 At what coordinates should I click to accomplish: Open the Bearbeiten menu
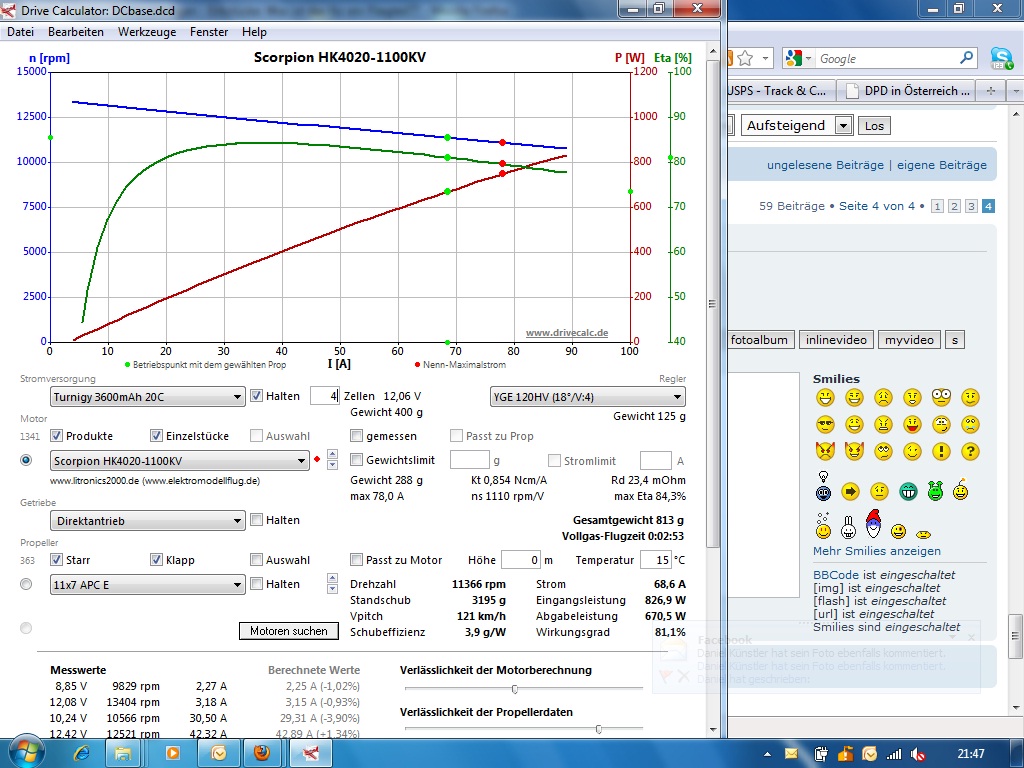click(x=76, y=32)
